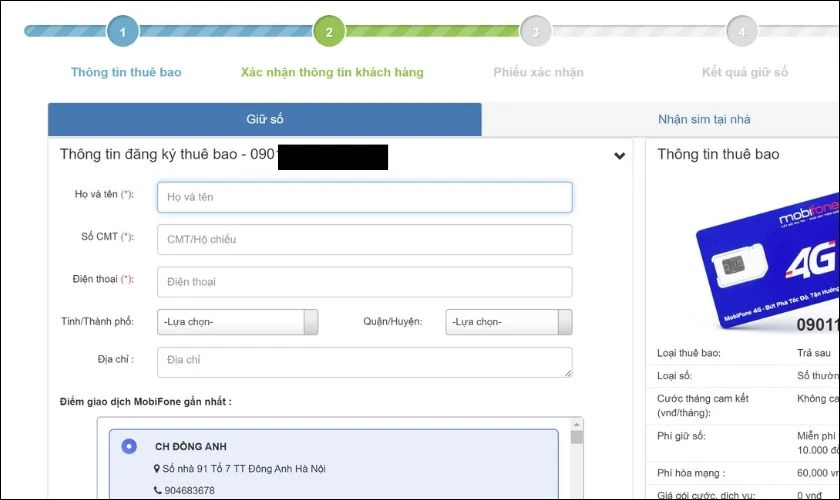This screenshot has width=840, height=500.
Task: Focus the Họ và tên input field
Action: point(365,197)
